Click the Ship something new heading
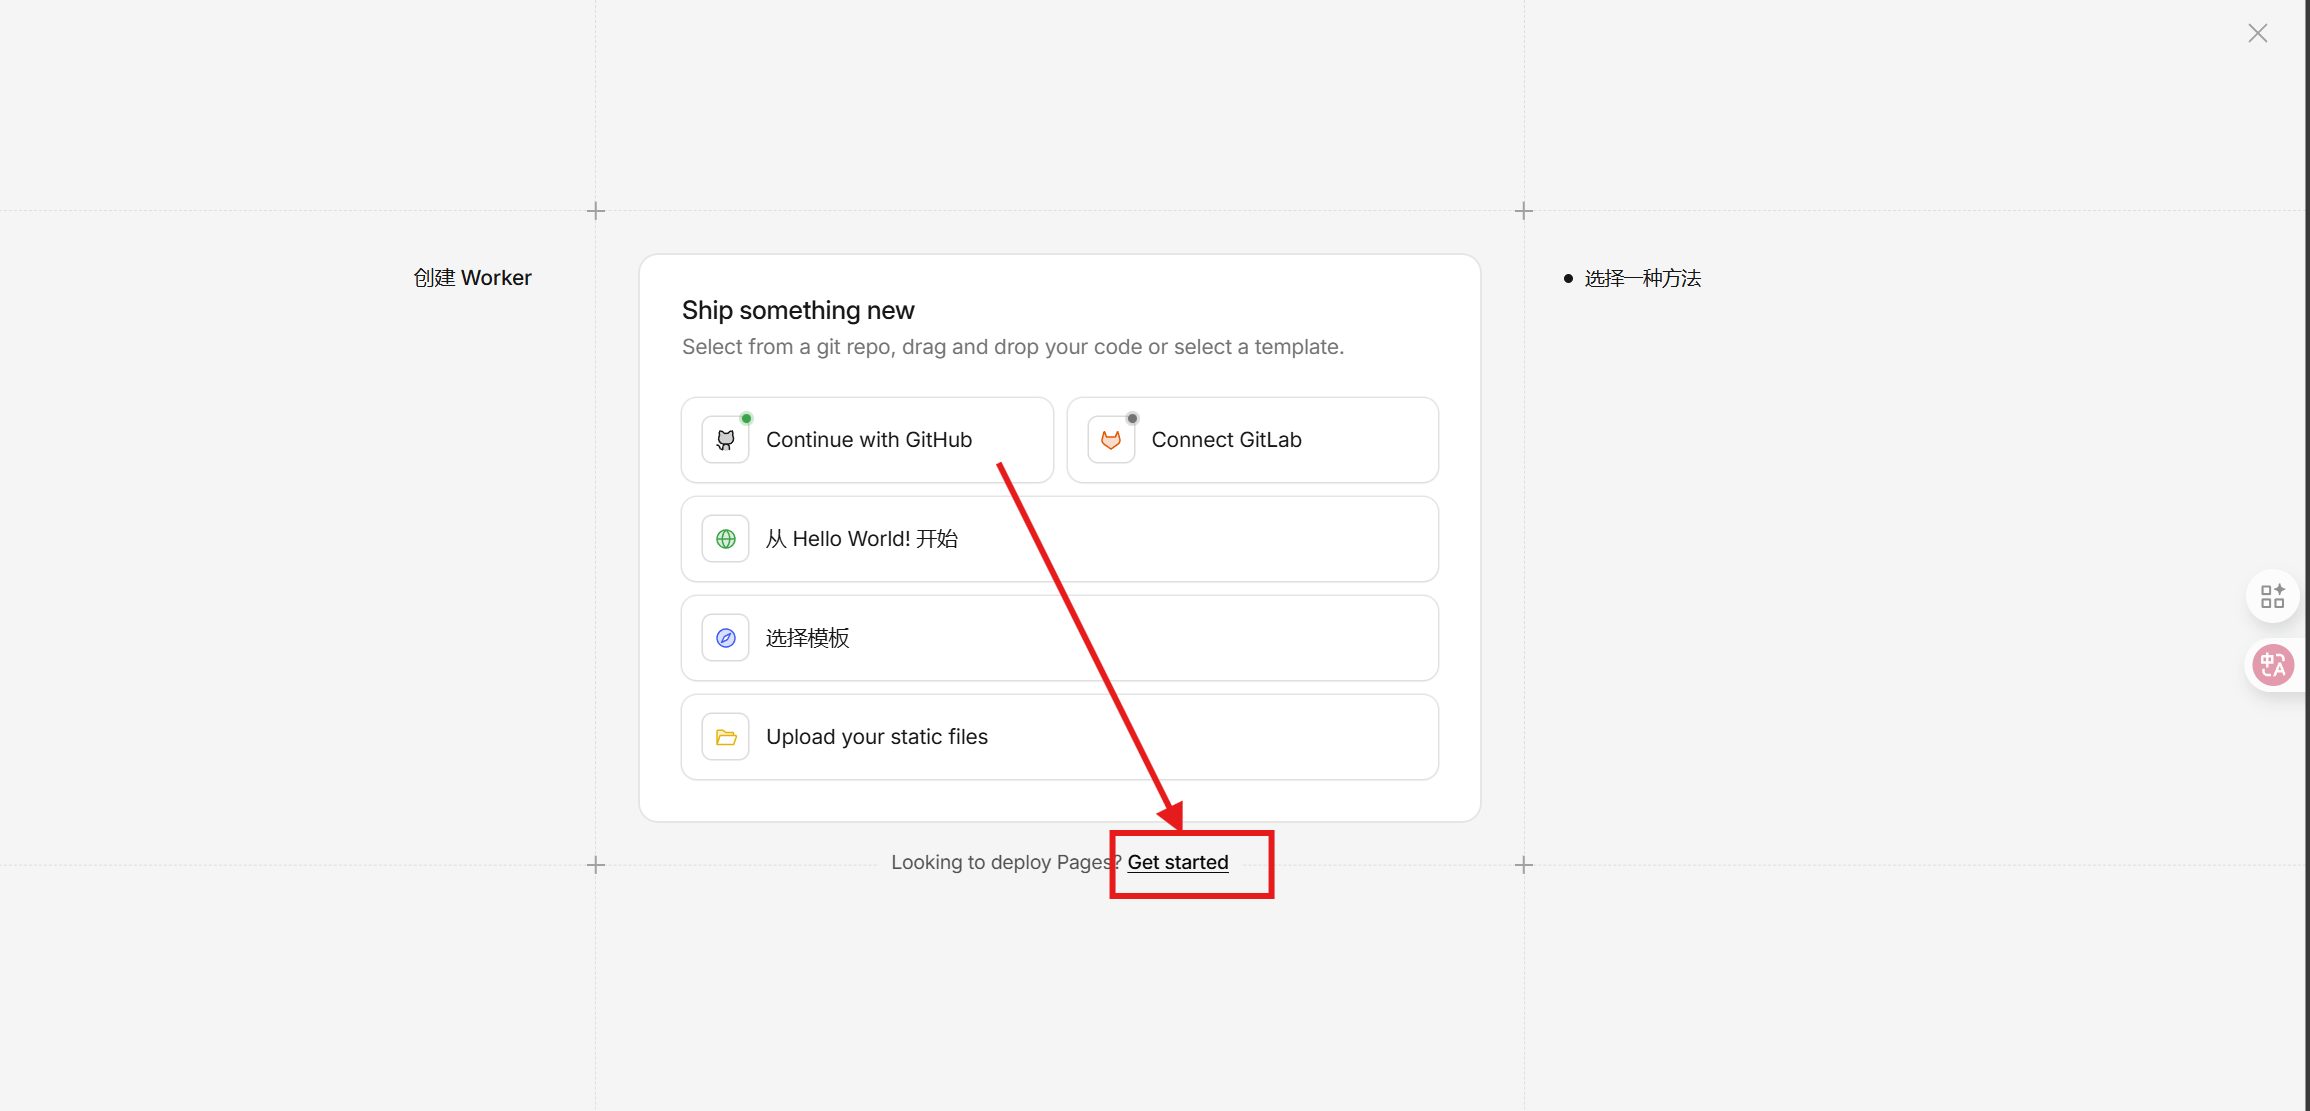This screenshot has width=2310, height=1111. [797, 310]
